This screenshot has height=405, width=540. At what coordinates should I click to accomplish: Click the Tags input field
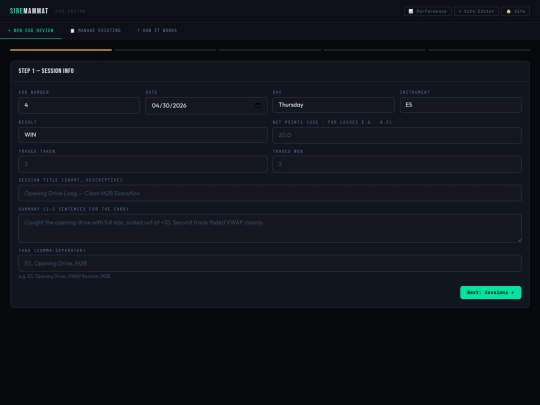pos(270,263)
